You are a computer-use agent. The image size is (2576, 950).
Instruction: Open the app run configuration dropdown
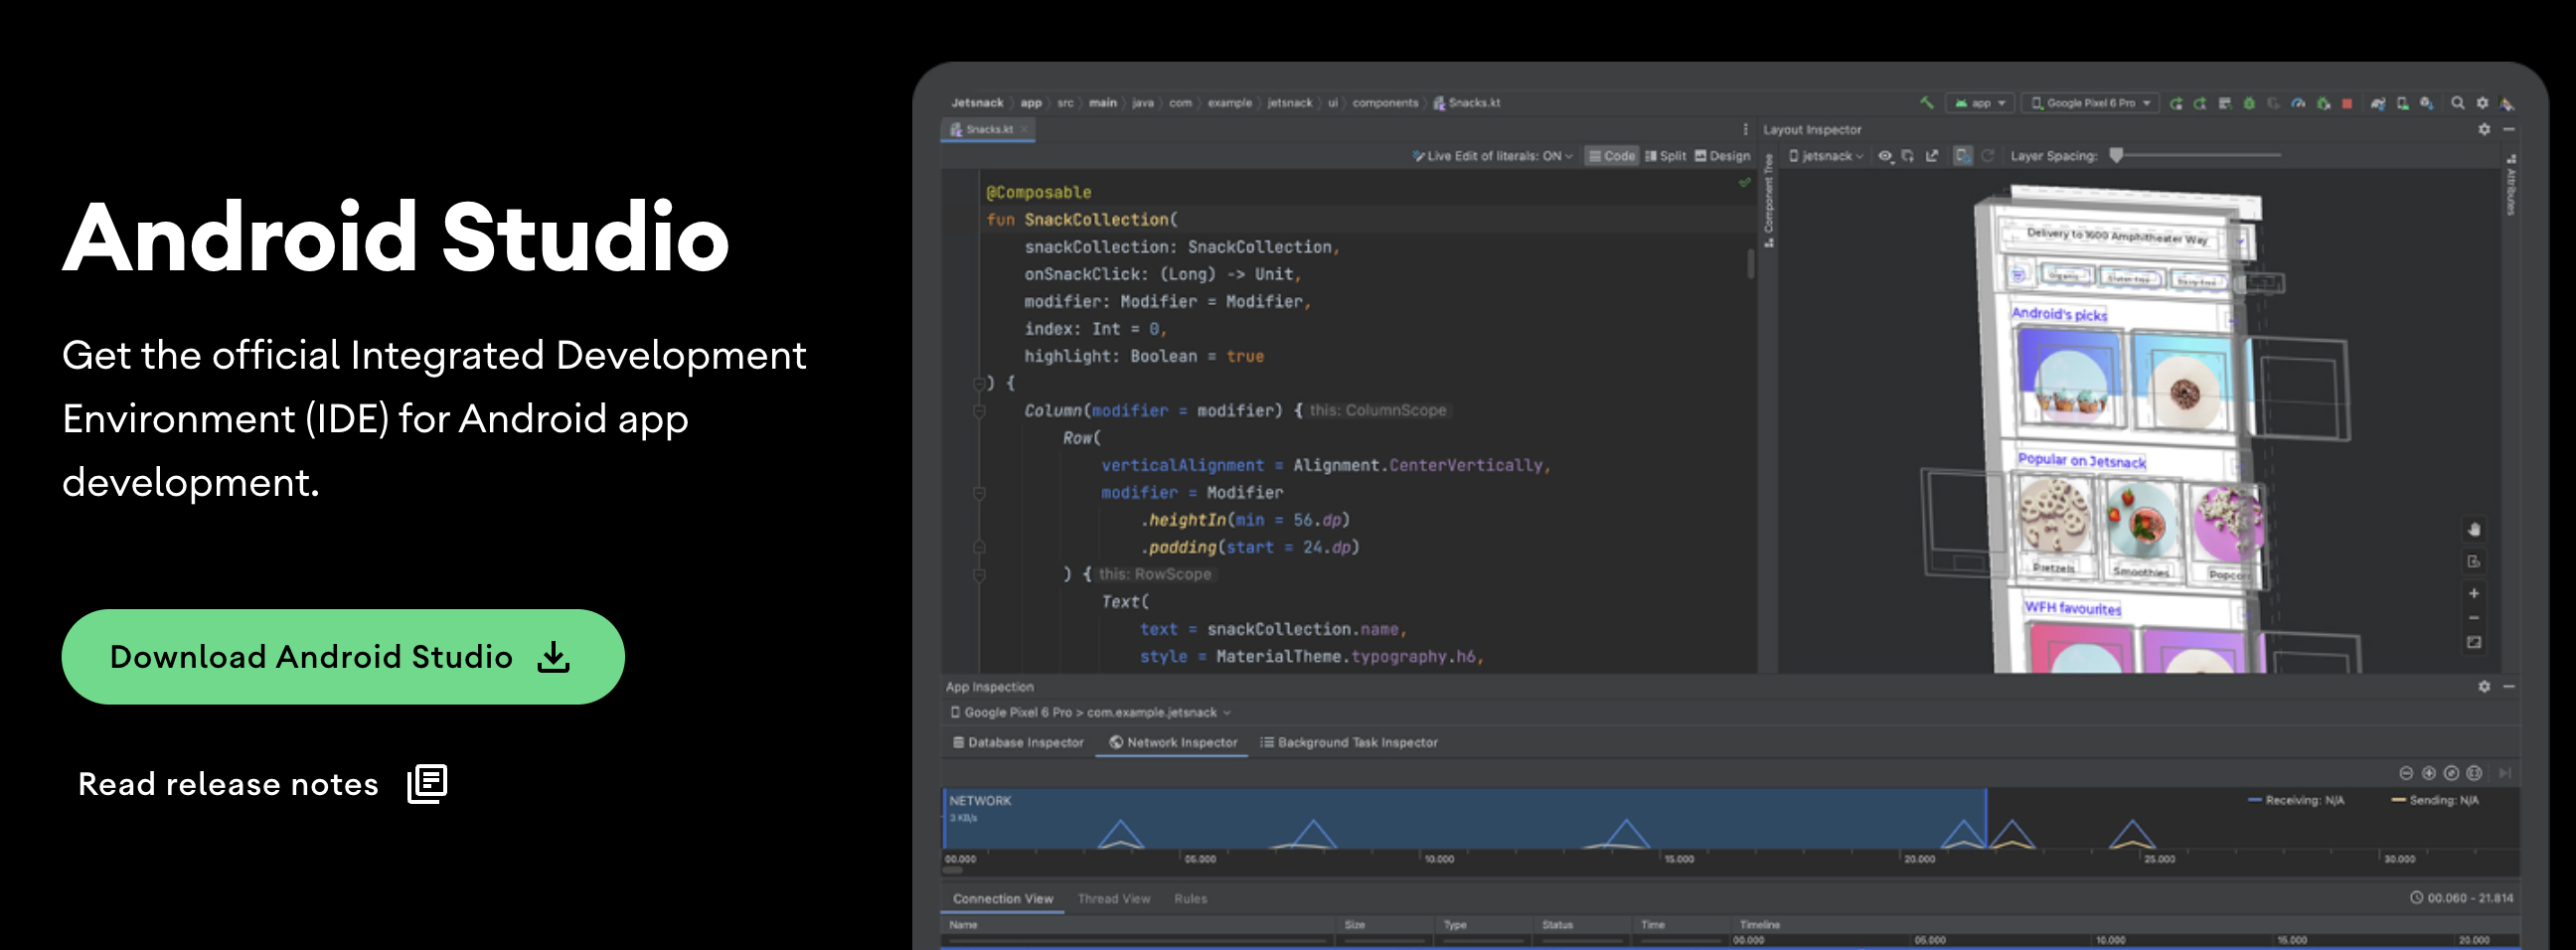coord(1981,103)
